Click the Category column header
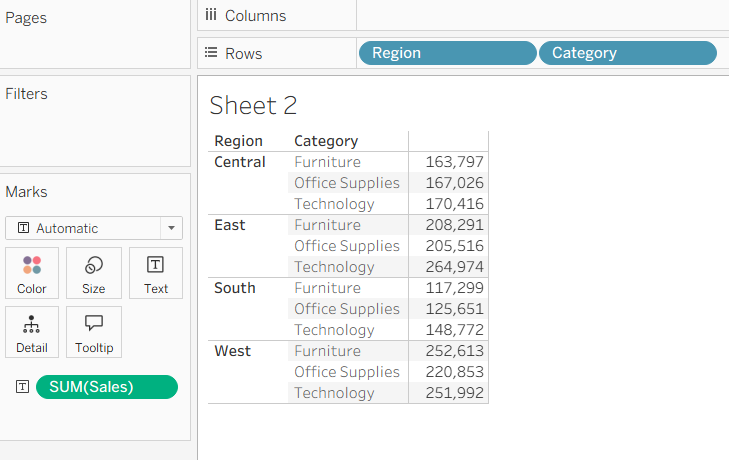729x460 pixels. click(326, 141)
